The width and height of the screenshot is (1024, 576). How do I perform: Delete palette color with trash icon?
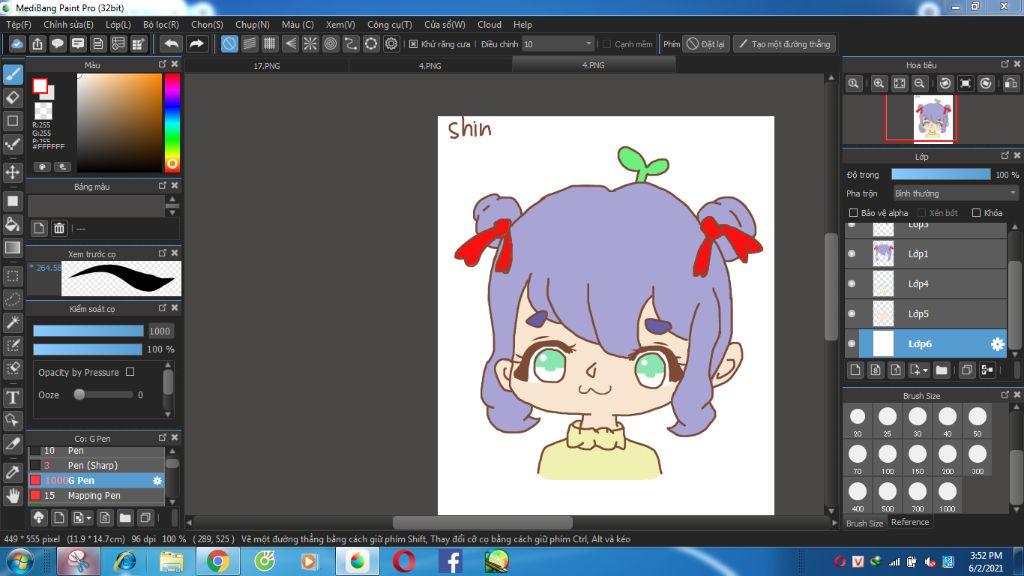(x=59, y=228)
